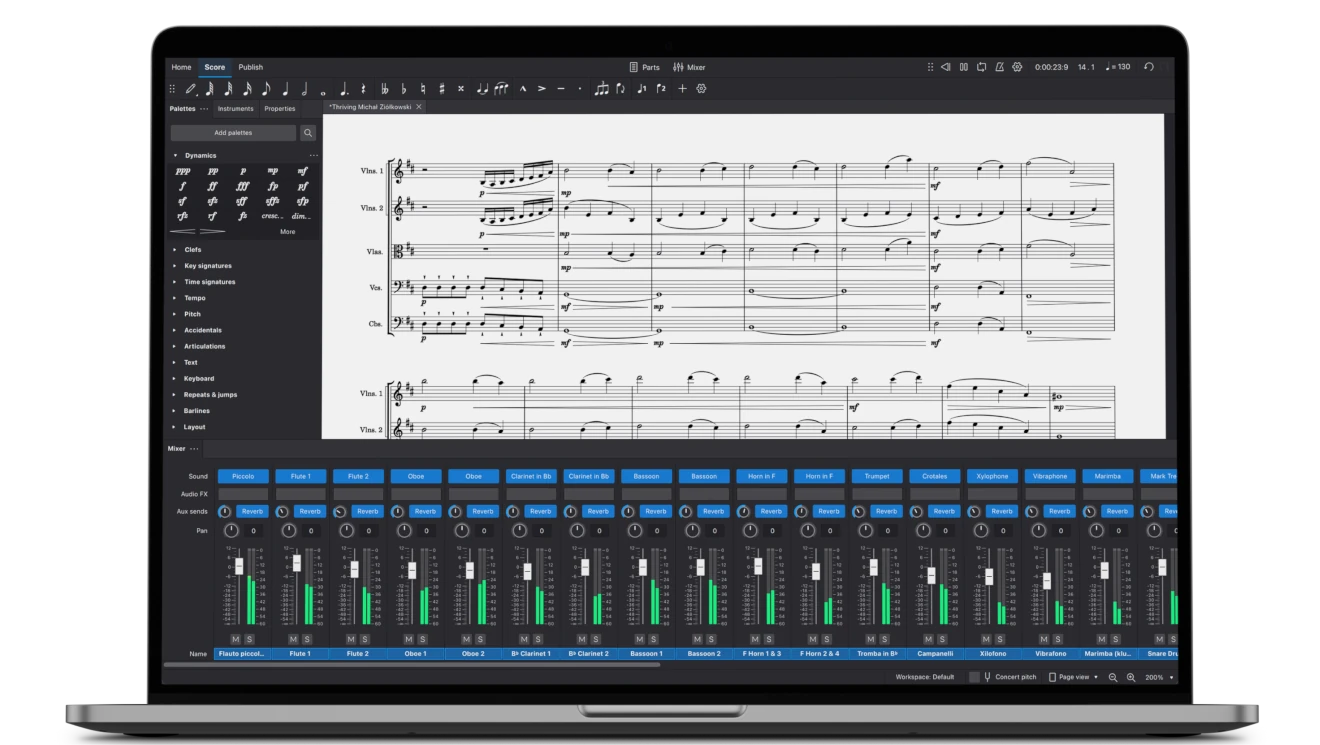Expand the Articulations palette

[x=176, y=346]
